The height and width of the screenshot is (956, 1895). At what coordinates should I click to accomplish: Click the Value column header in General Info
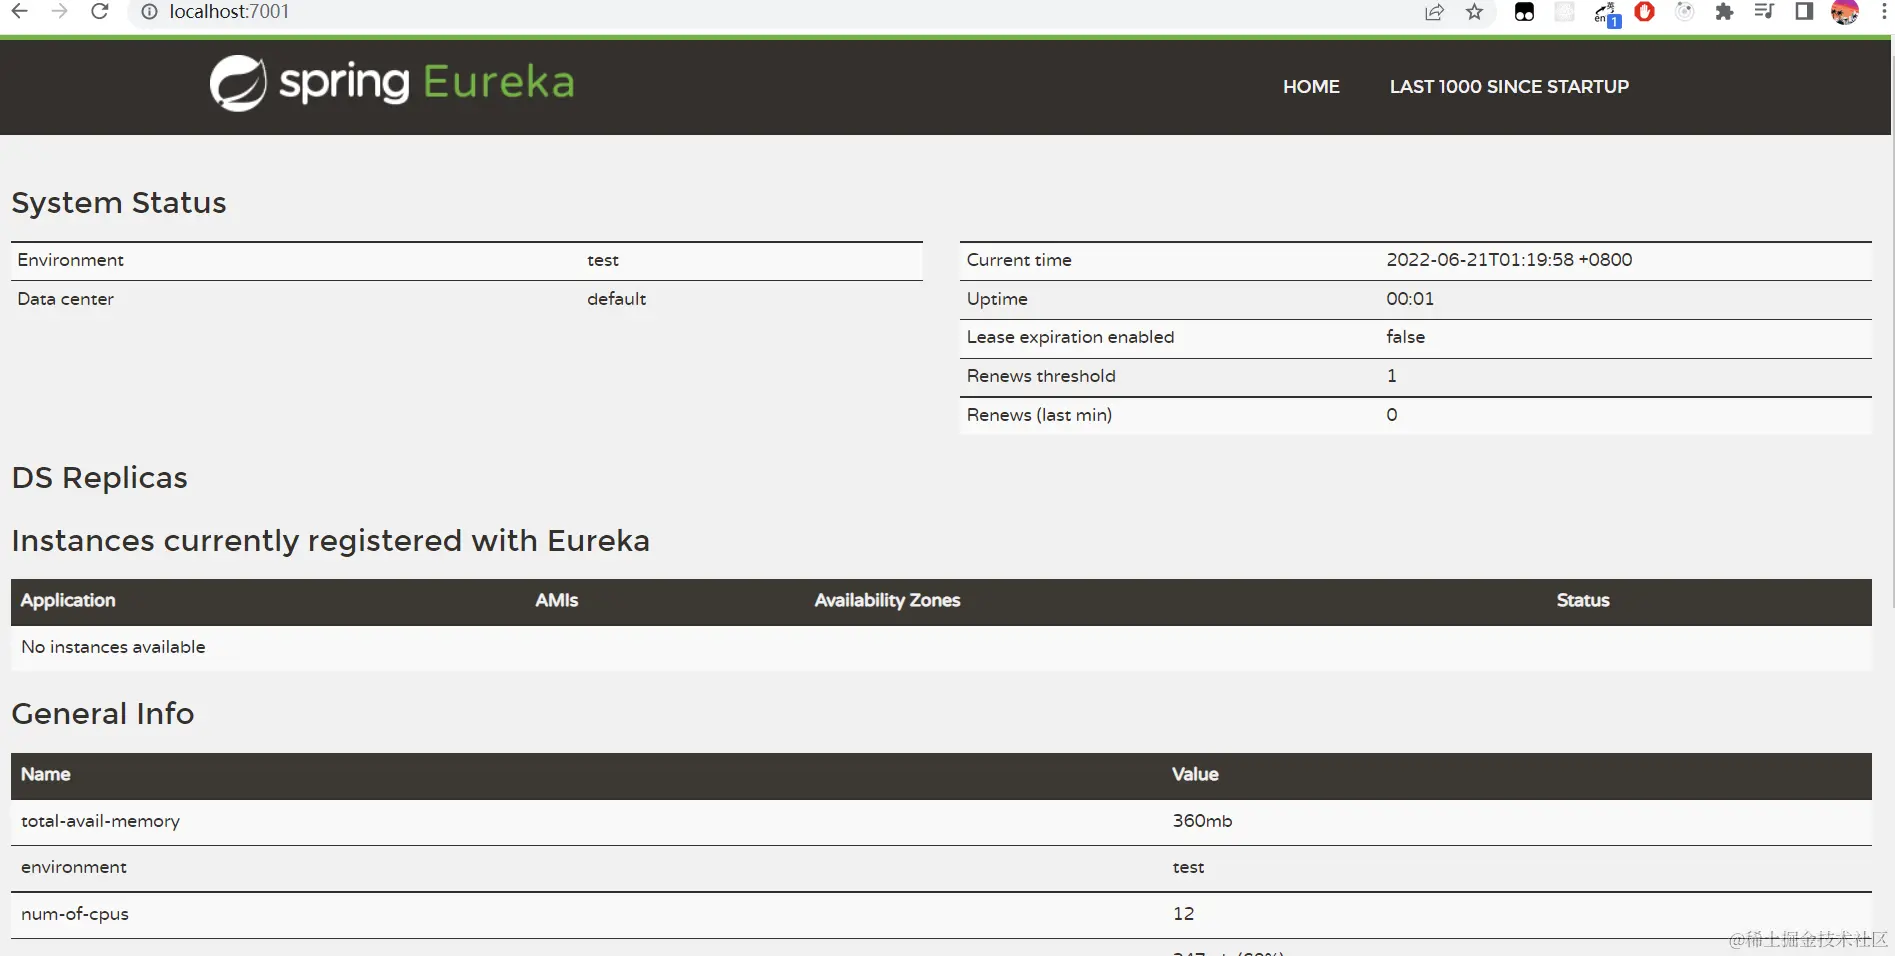click(x=1195, y=774)
